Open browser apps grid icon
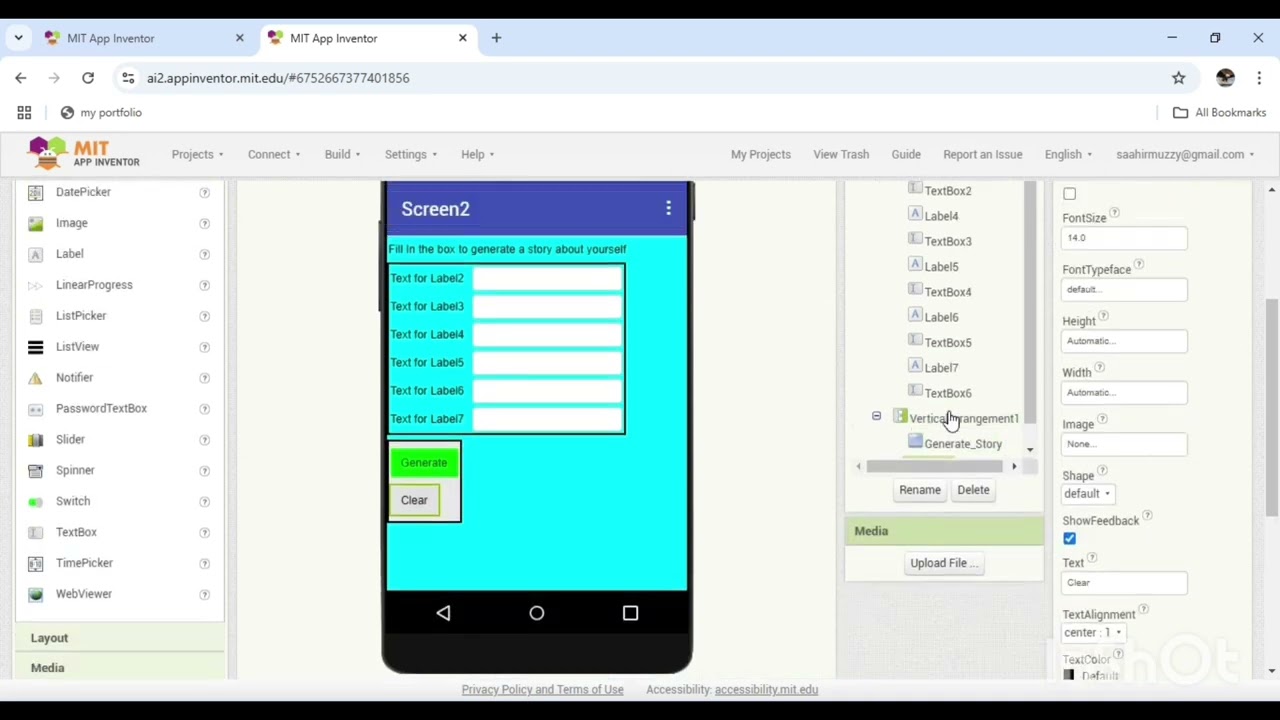This screenshot has width=1280, height=720. pyautogui.click(x=24, y=113)
